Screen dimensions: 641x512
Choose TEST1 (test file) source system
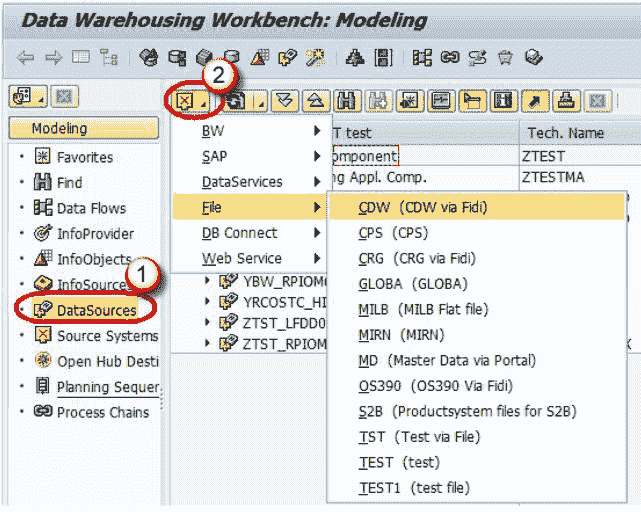477,487
